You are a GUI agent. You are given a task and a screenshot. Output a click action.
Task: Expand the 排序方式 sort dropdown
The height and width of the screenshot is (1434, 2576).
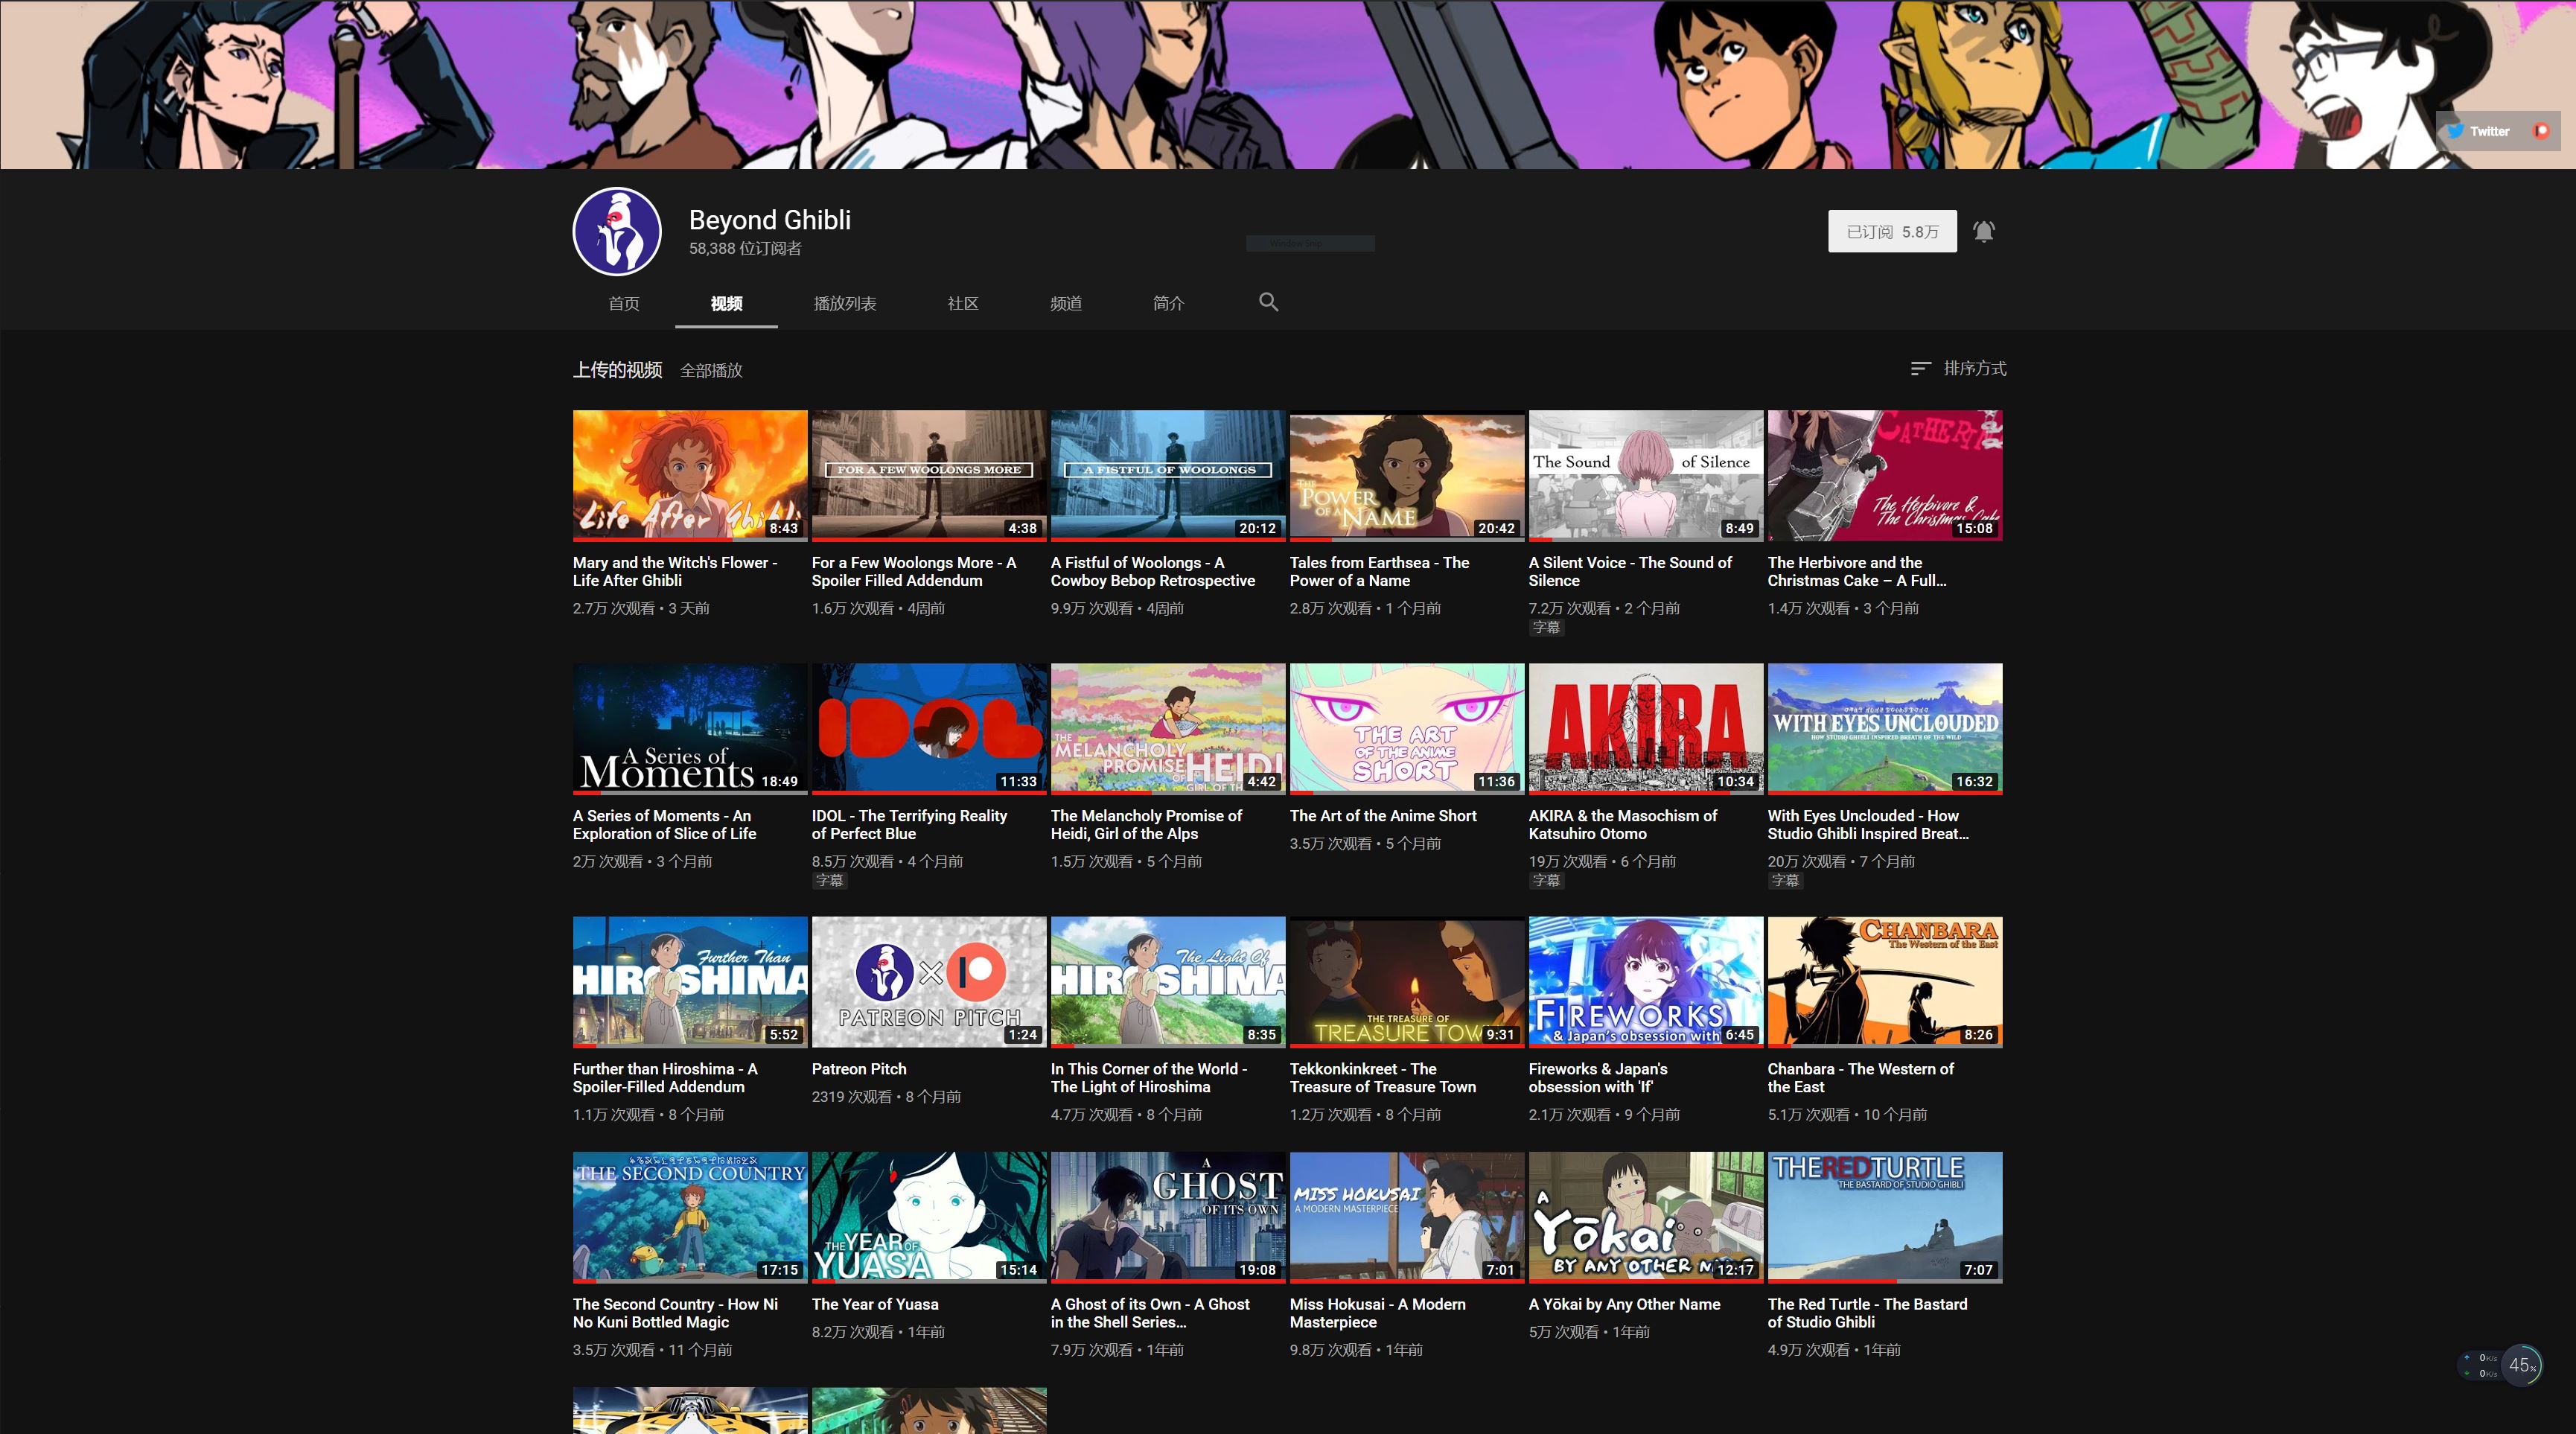(1974, 369)
